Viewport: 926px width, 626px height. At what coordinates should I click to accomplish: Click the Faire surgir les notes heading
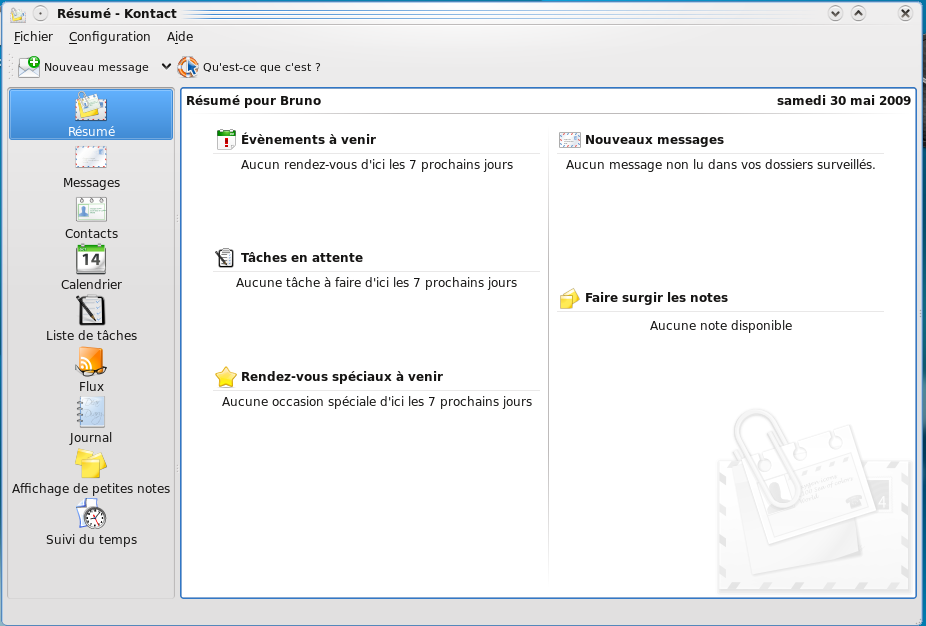click(x=656, y=298)
